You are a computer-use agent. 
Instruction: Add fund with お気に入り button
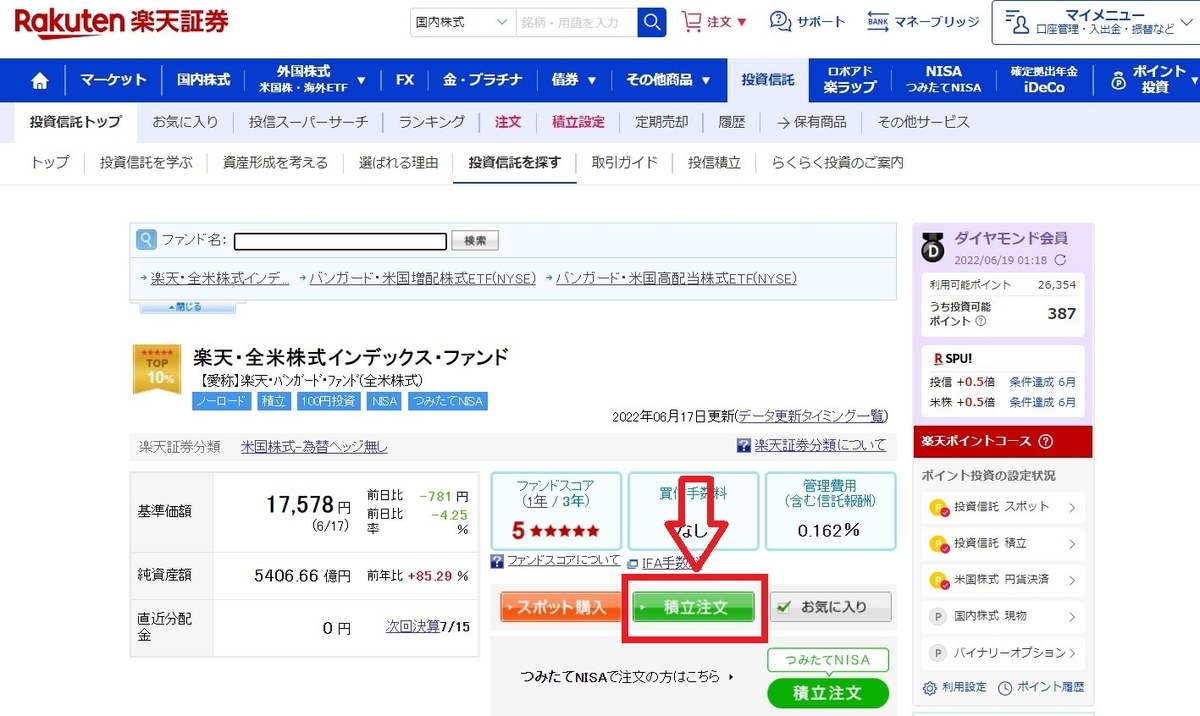point(832,607)
